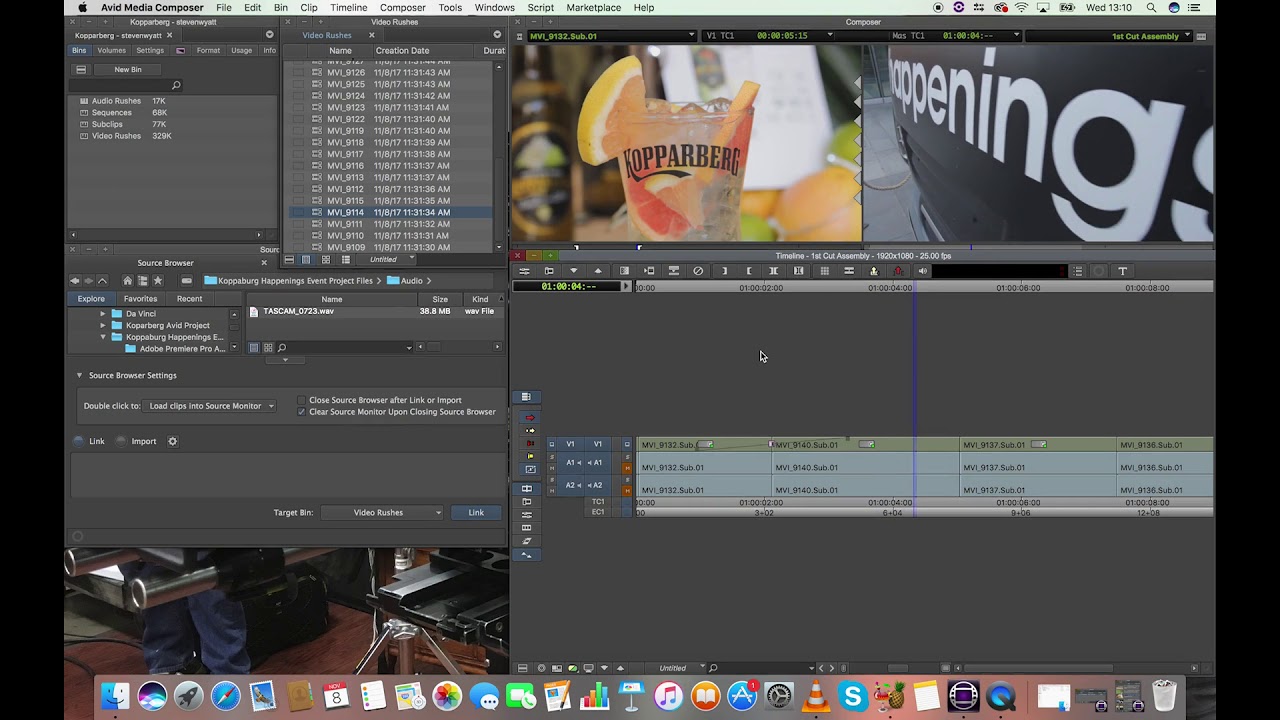Screen dimensions: 1280x720
Task: Switch to the Volumes tab
Action: [112, 50]
